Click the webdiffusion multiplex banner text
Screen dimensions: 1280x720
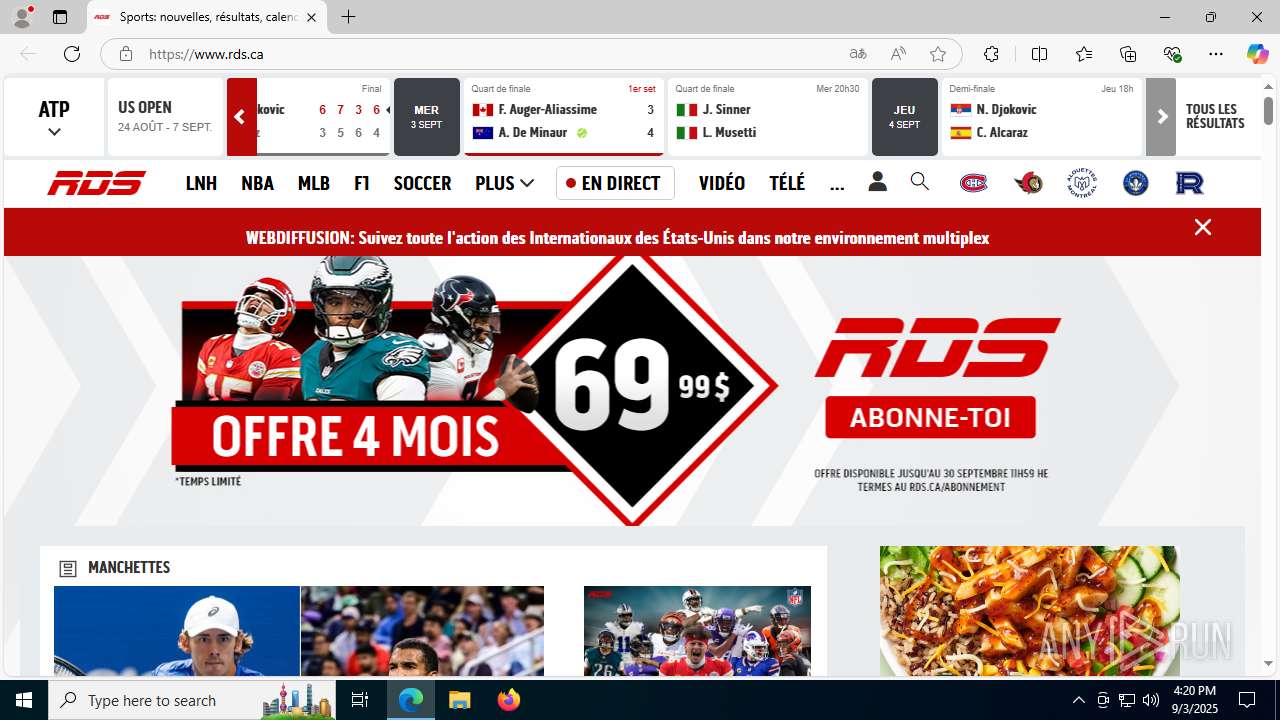click(617, 238)
